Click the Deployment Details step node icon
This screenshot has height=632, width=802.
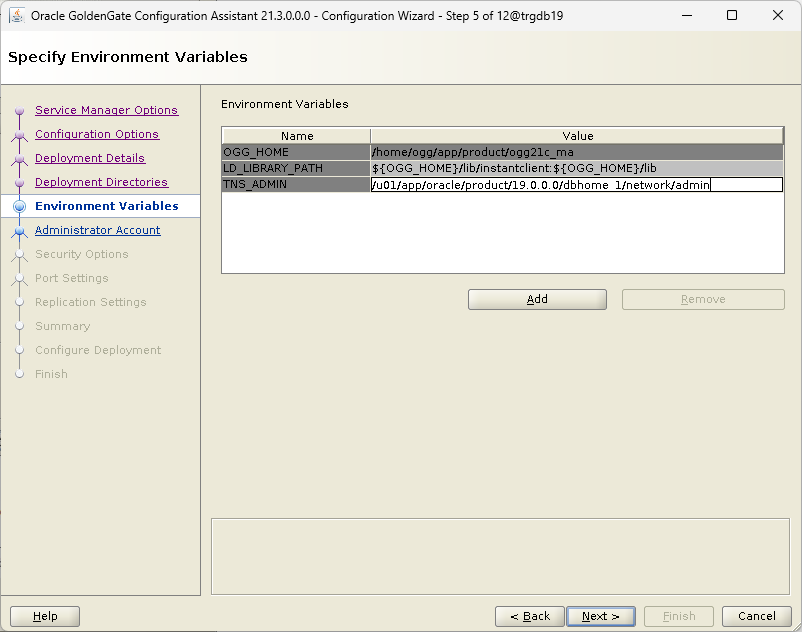[x=19, y=159]
